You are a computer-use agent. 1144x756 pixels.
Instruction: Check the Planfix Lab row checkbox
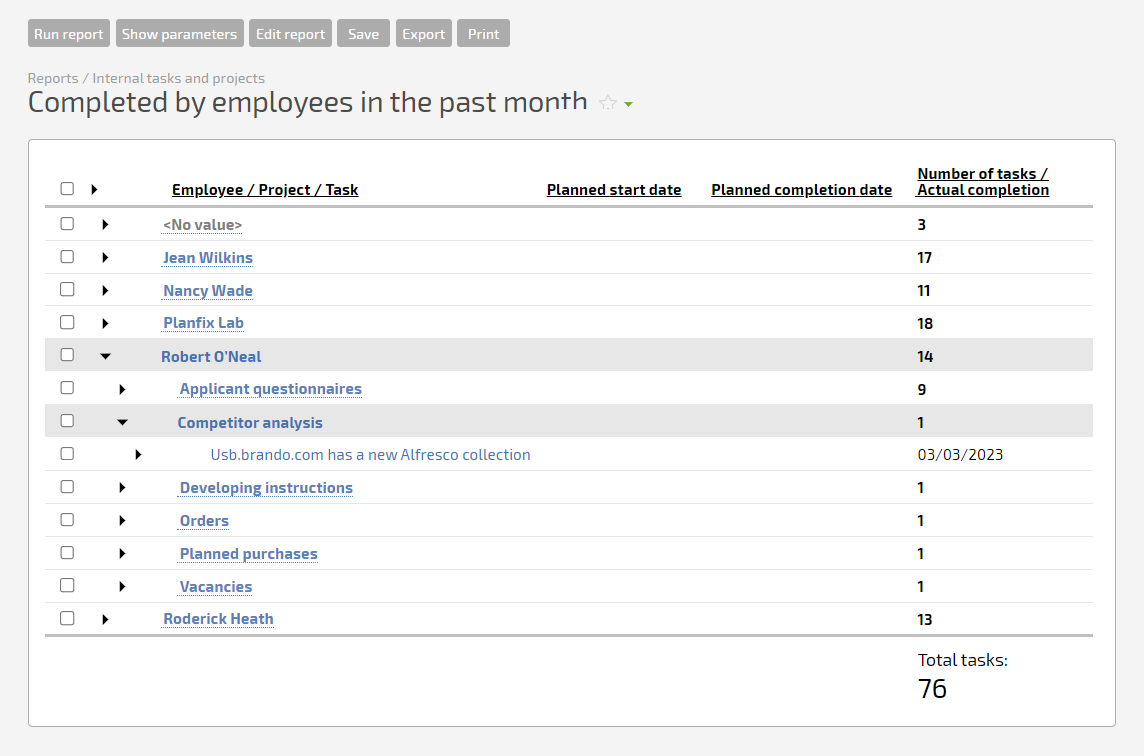point(67,322)
